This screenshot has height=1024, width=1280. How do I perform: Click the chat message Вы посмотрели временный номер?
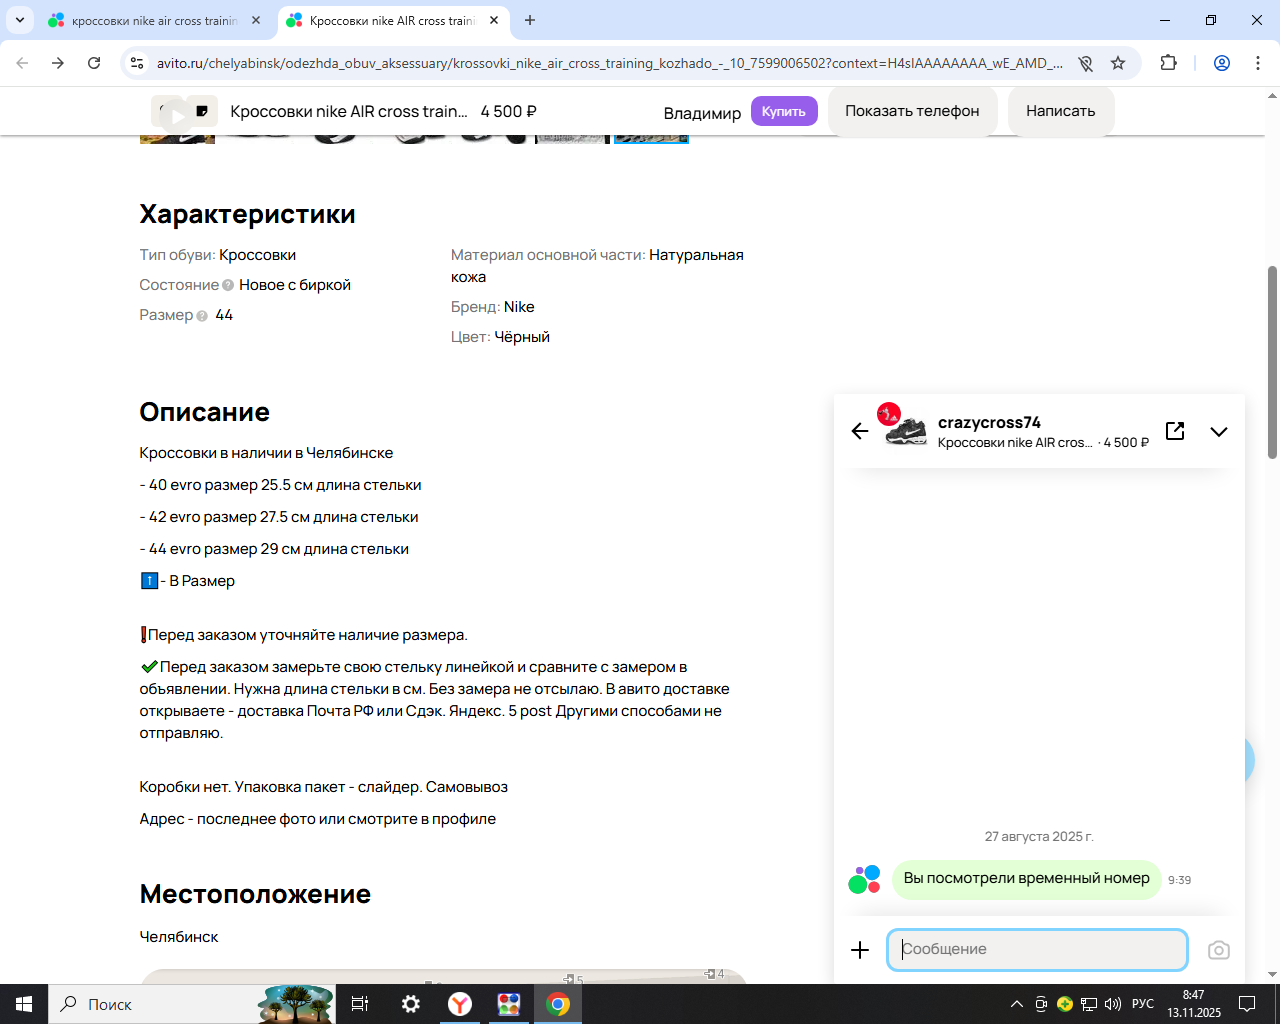click(x=1026, y=879)
